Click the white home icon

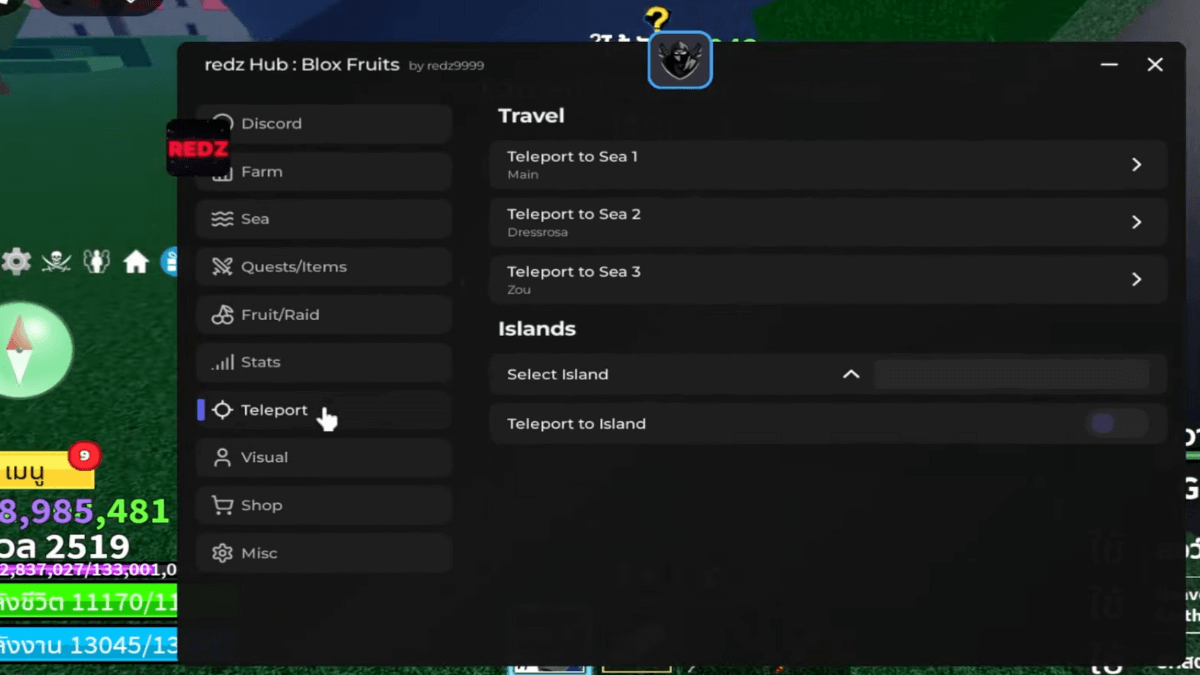point(136,262)
